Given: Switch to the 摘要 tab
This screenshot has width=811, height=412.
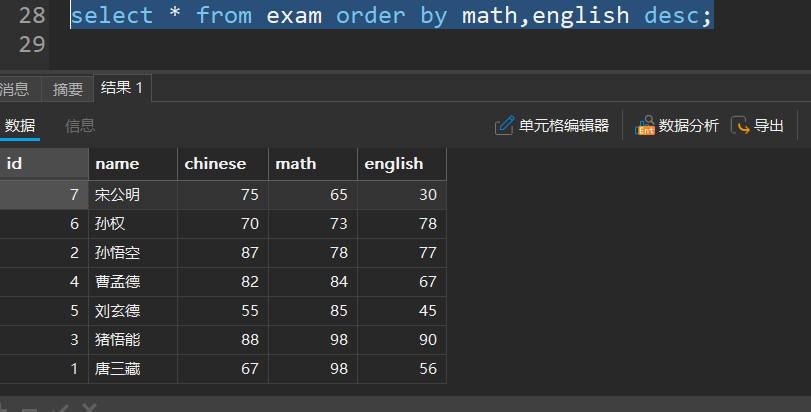Looking at the screenshot, I should [68, 89].
